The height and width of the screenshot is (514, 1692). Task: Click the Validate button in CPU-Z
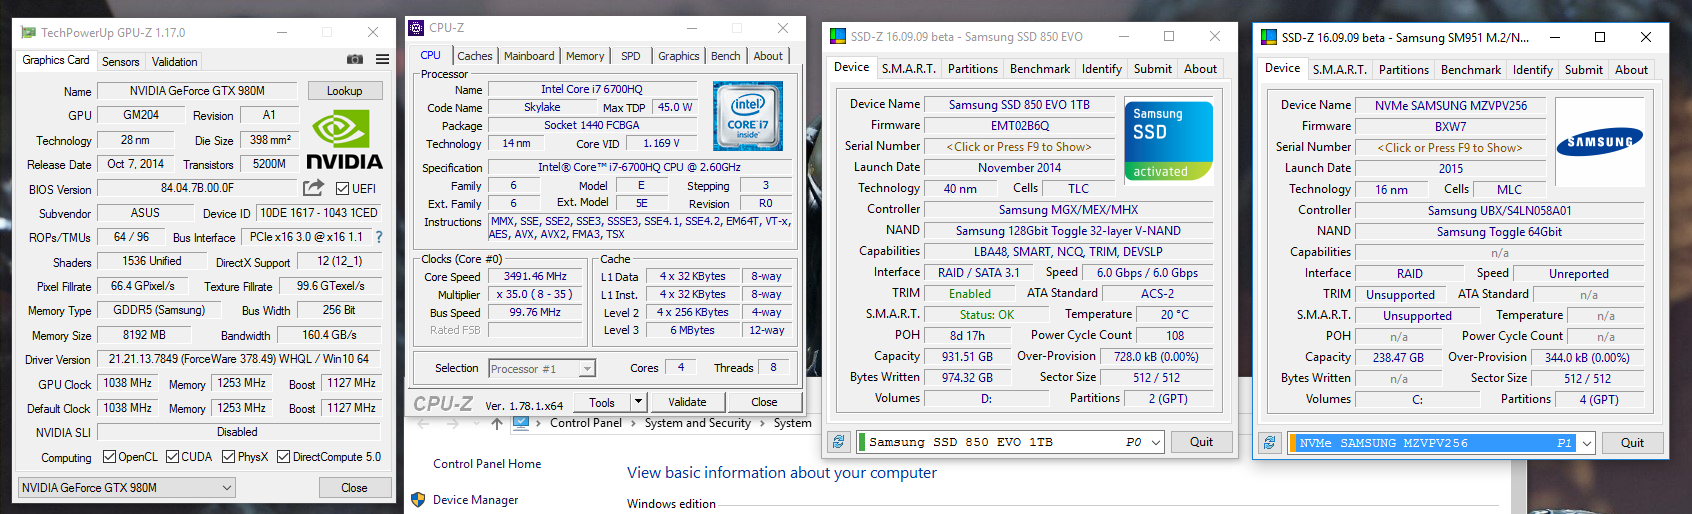687,402
